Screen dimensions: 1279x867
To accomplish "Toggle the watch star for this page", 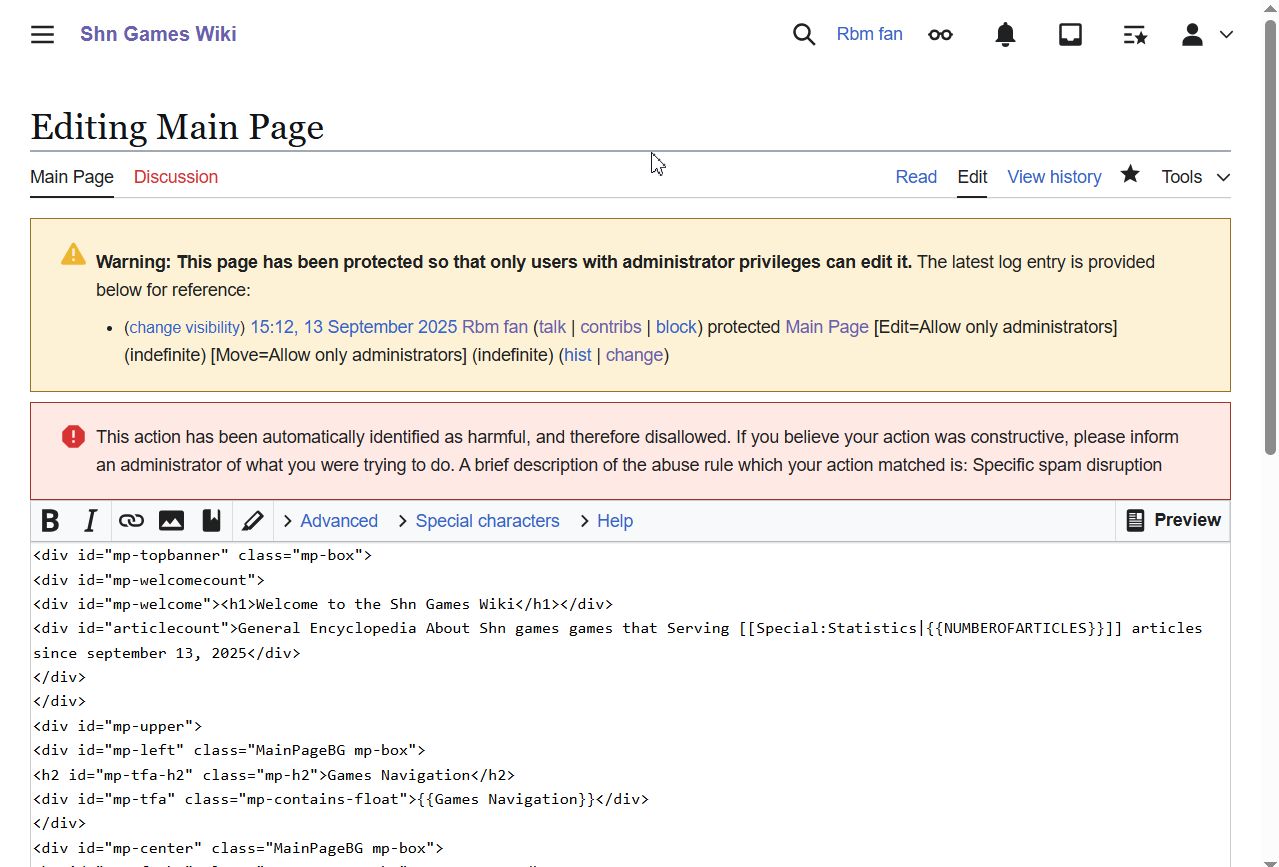I will click(x=1130, y=175).
